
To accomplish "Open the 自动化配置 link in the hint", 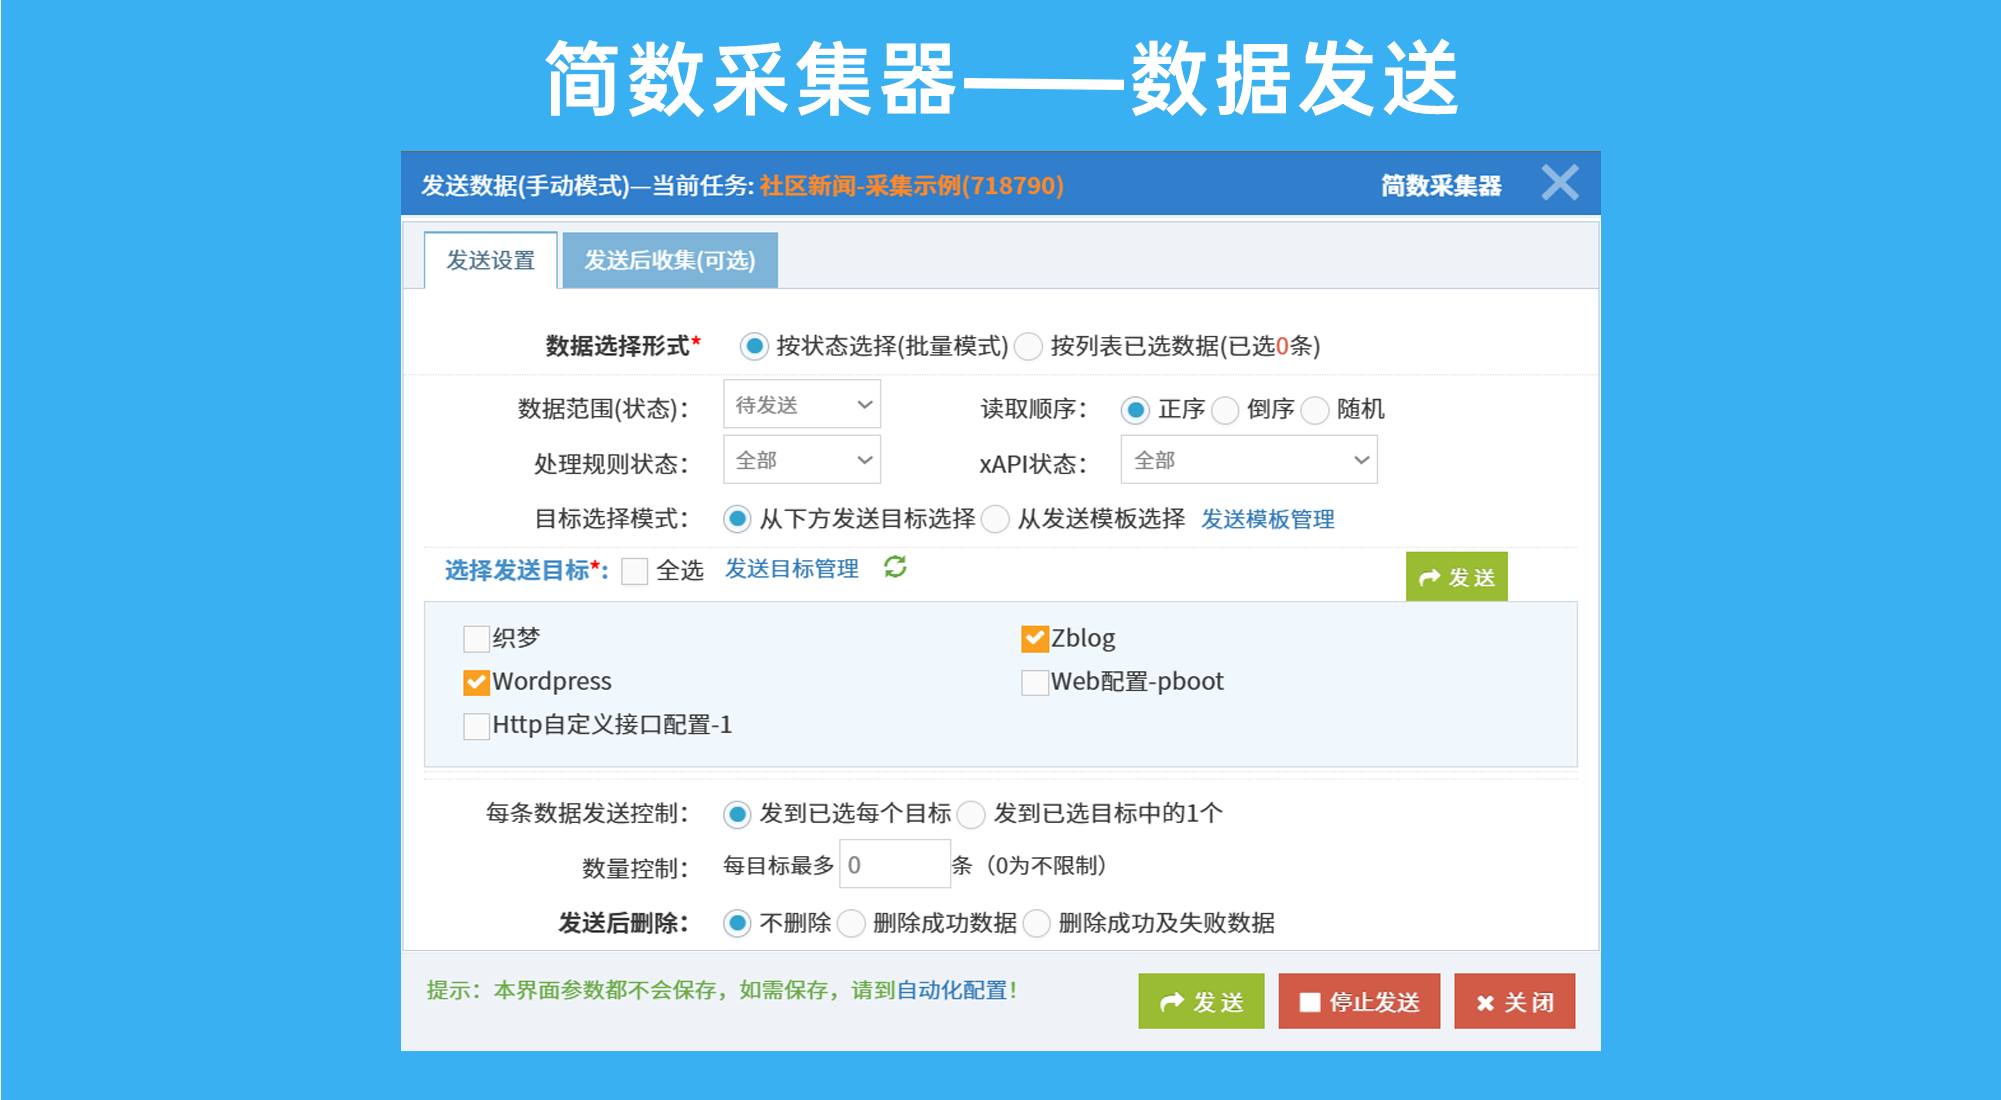I will point(952,990).
